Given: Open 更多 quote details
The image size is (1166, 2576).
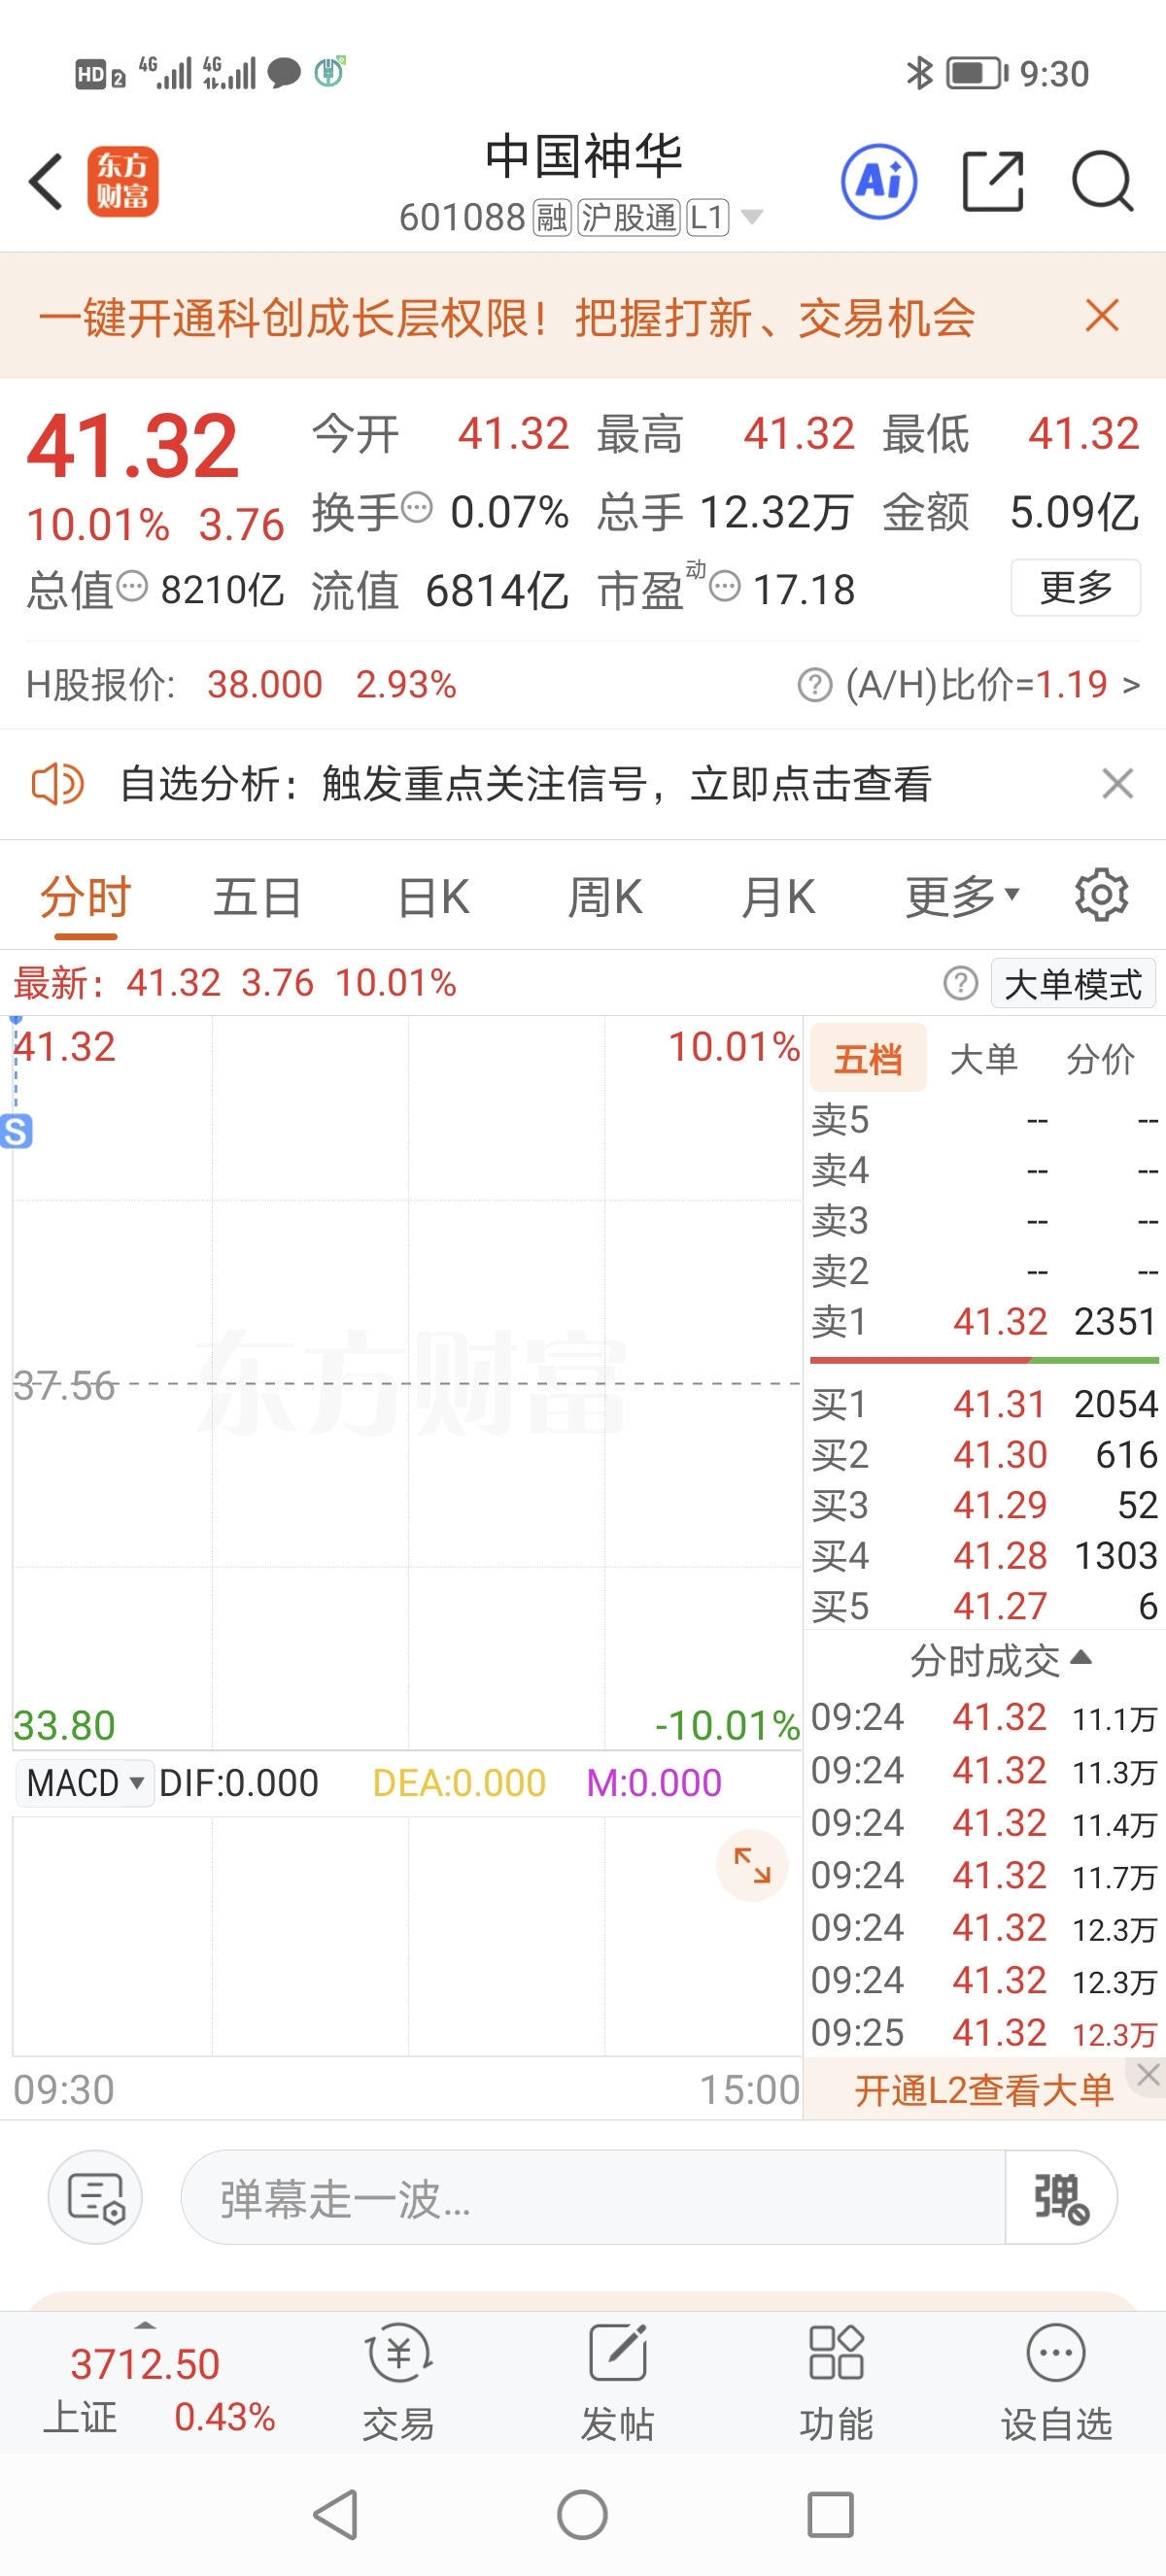Looking at the screenshot, I should coord(1076,587).
